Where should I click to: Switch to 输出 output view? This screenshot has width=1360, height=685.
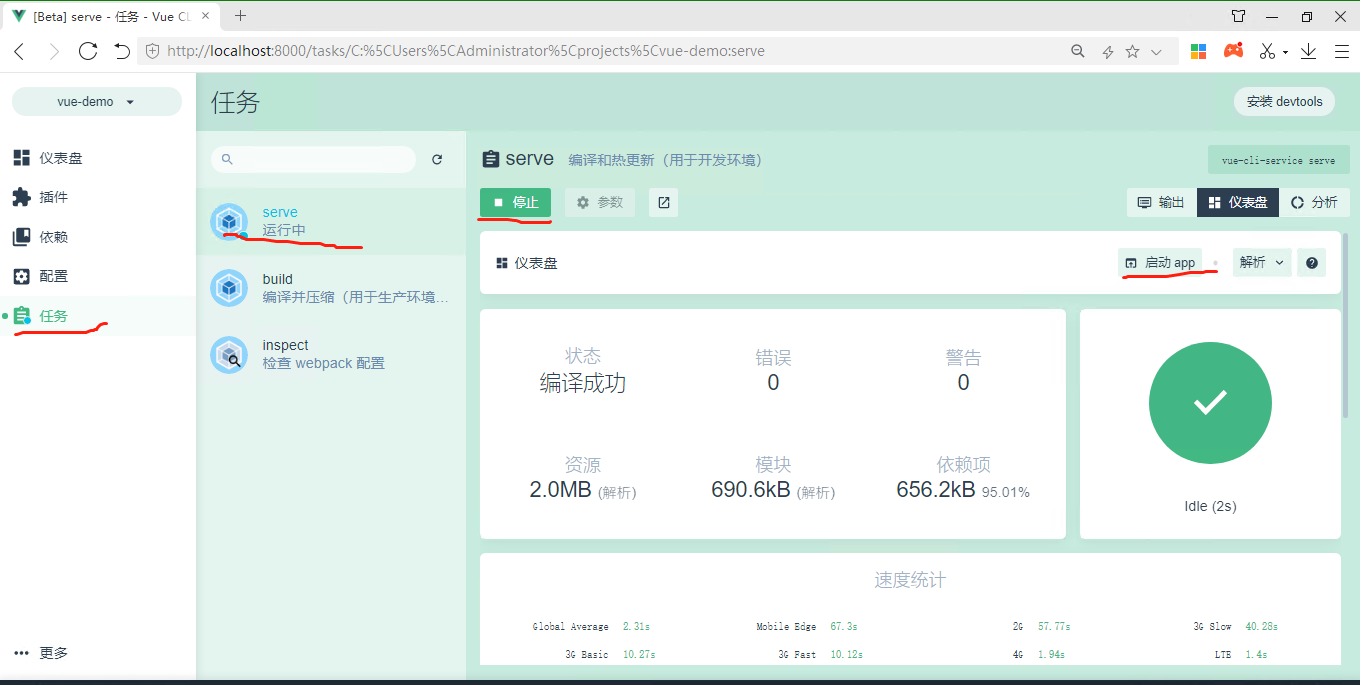(1161, 202)
